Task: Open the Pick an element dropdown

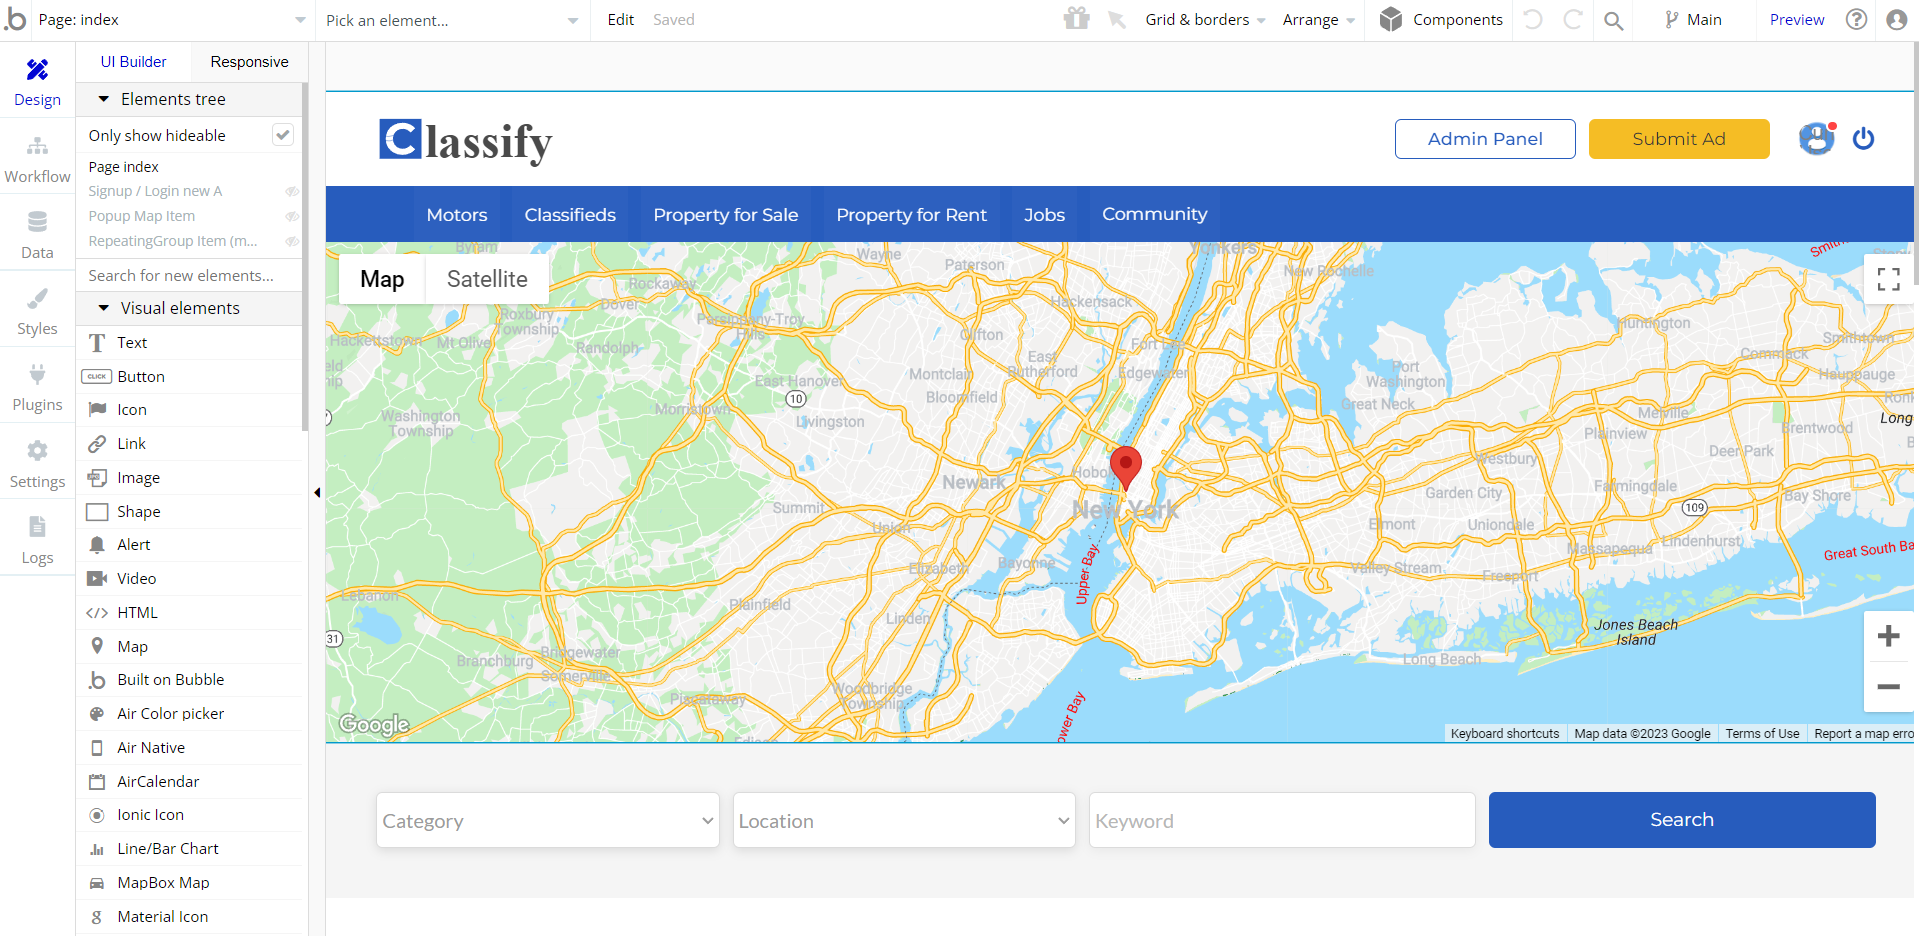Action: (452, 20)
